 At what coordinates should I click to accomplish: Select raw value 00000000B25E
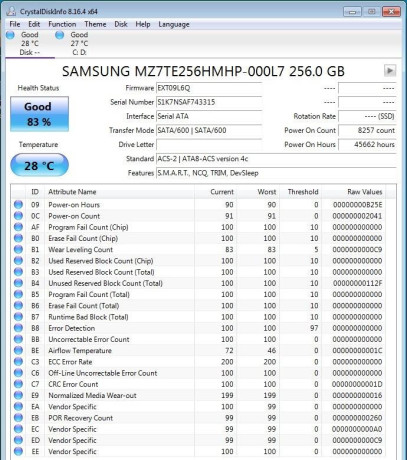point(357,205)
